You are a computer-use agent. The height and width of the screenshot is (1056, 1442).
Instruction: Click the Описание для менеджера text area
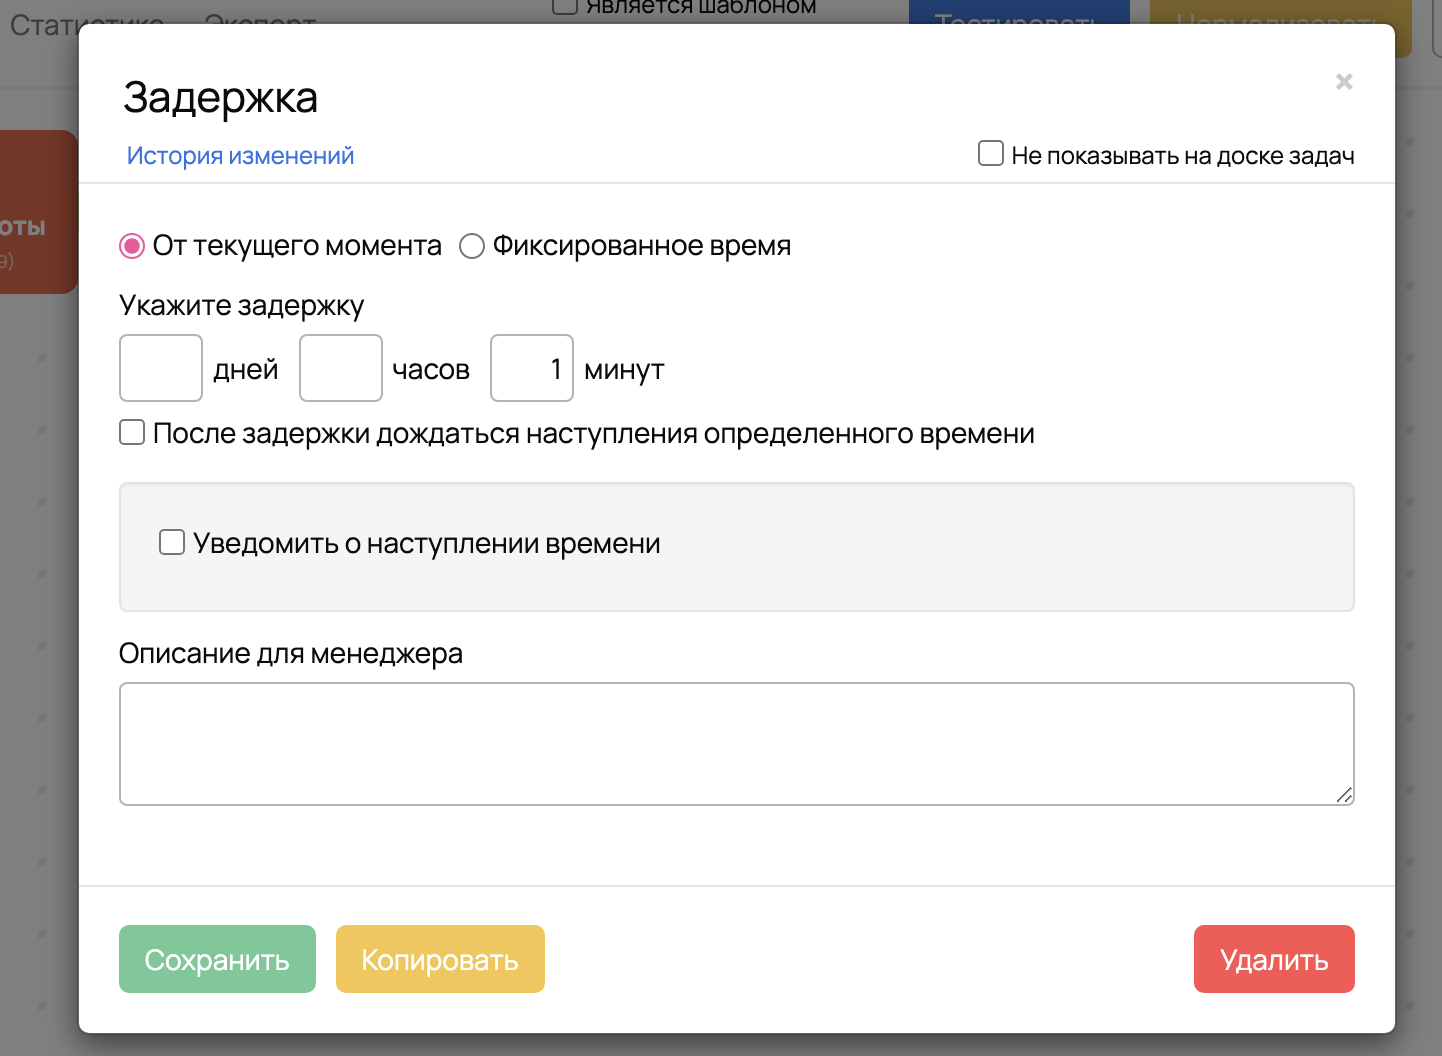(736, 743)
